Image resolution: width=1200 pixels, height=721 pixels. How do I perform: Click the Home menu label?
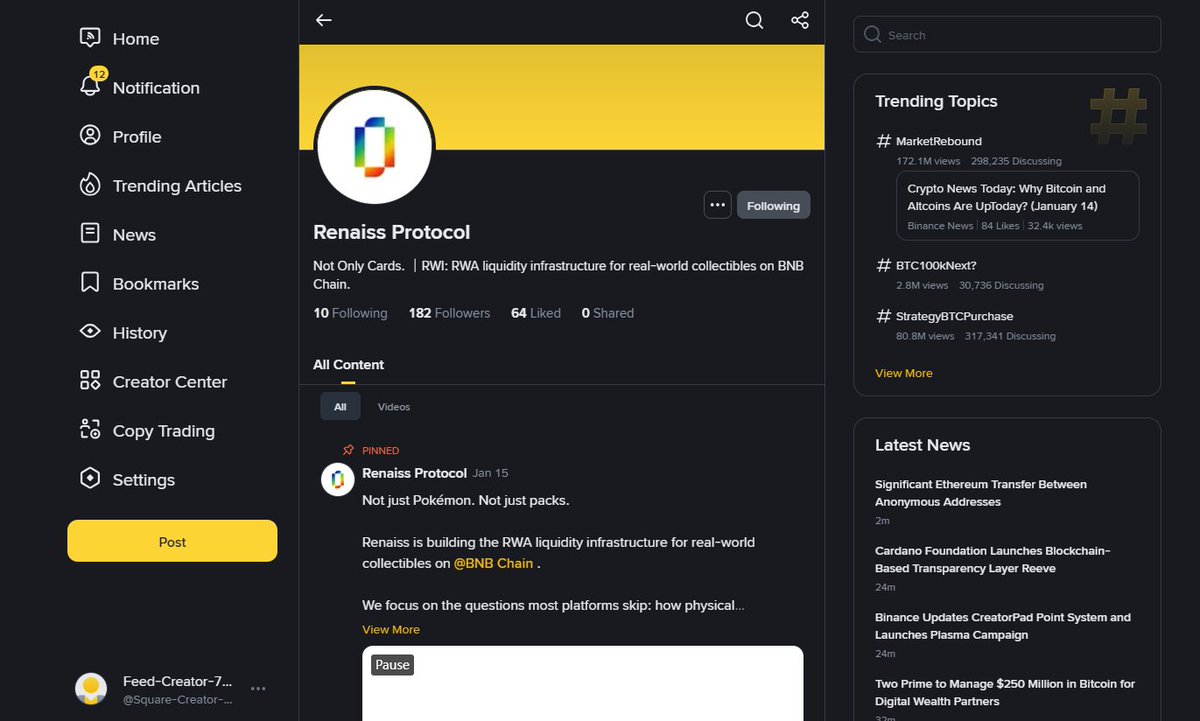[x=136, y=39]
